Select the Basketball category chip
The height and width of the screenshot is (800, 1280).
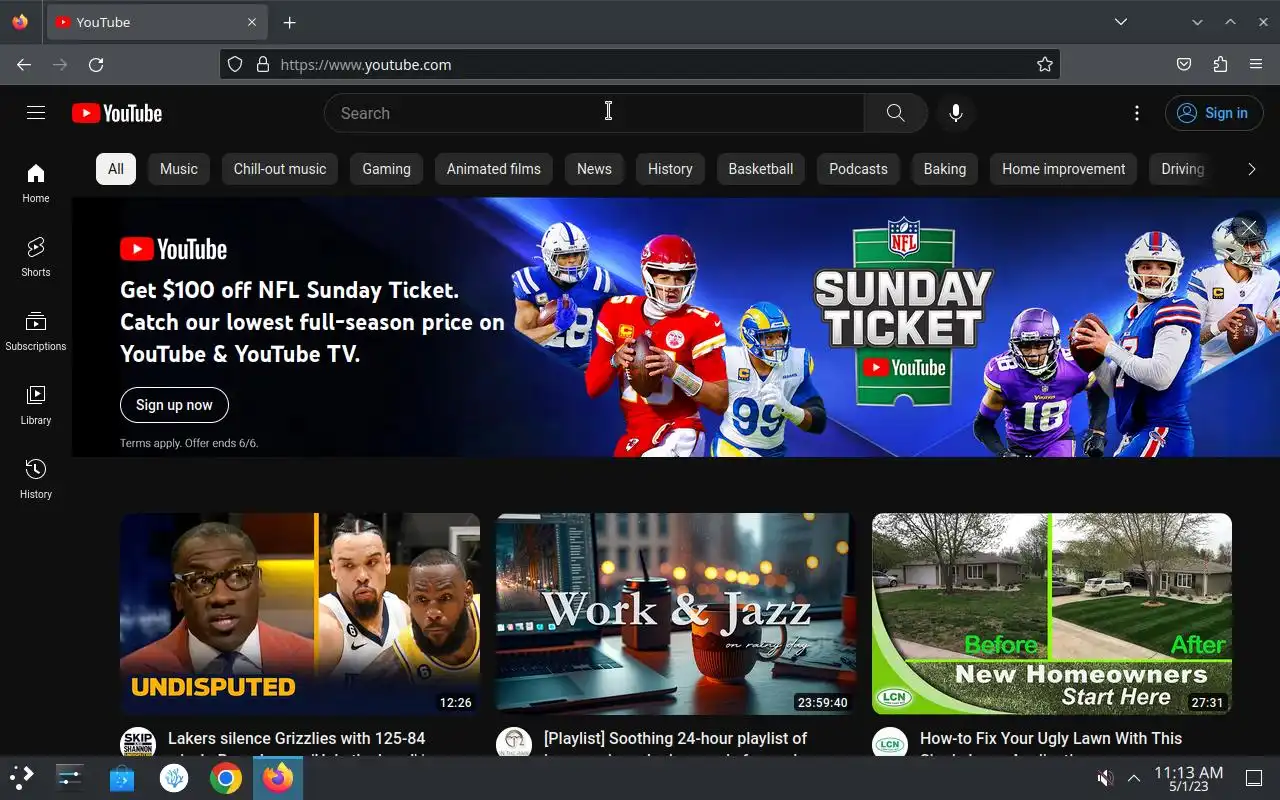[x=761, y=169]
